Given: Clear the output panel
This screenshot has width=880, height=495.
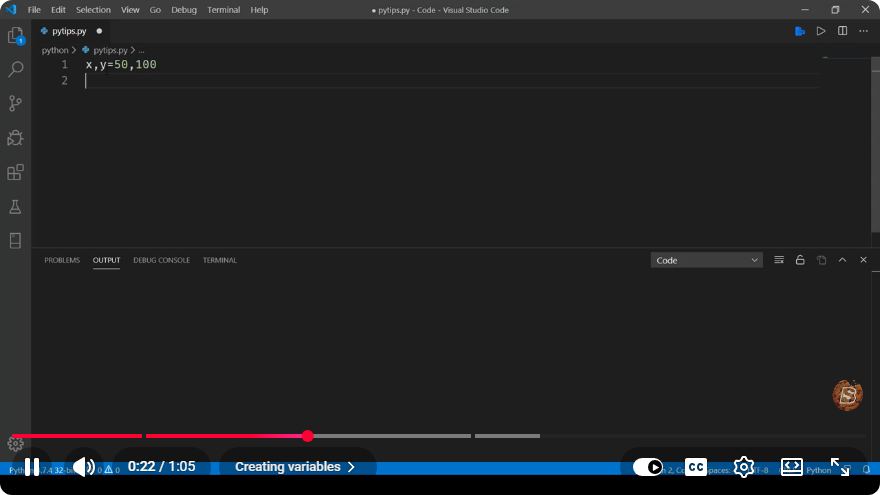Looking at the screenshot, I should click(x=779, y=260).
